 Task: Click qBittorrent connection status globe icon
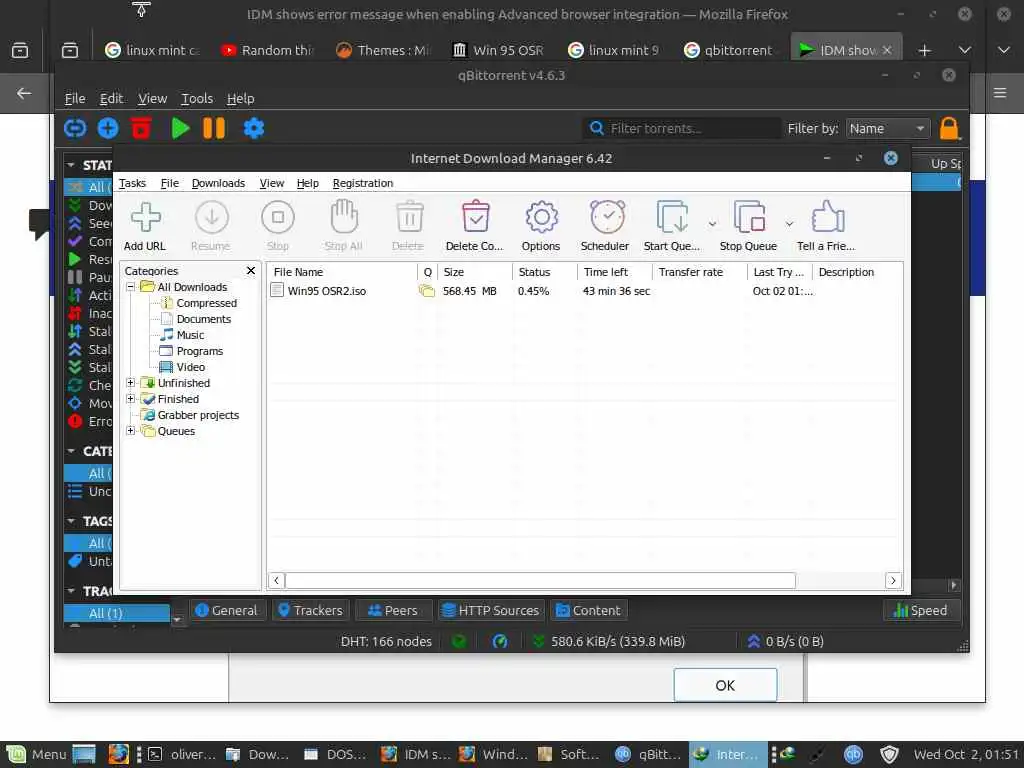pyautogui.click(x=458, y=641)
